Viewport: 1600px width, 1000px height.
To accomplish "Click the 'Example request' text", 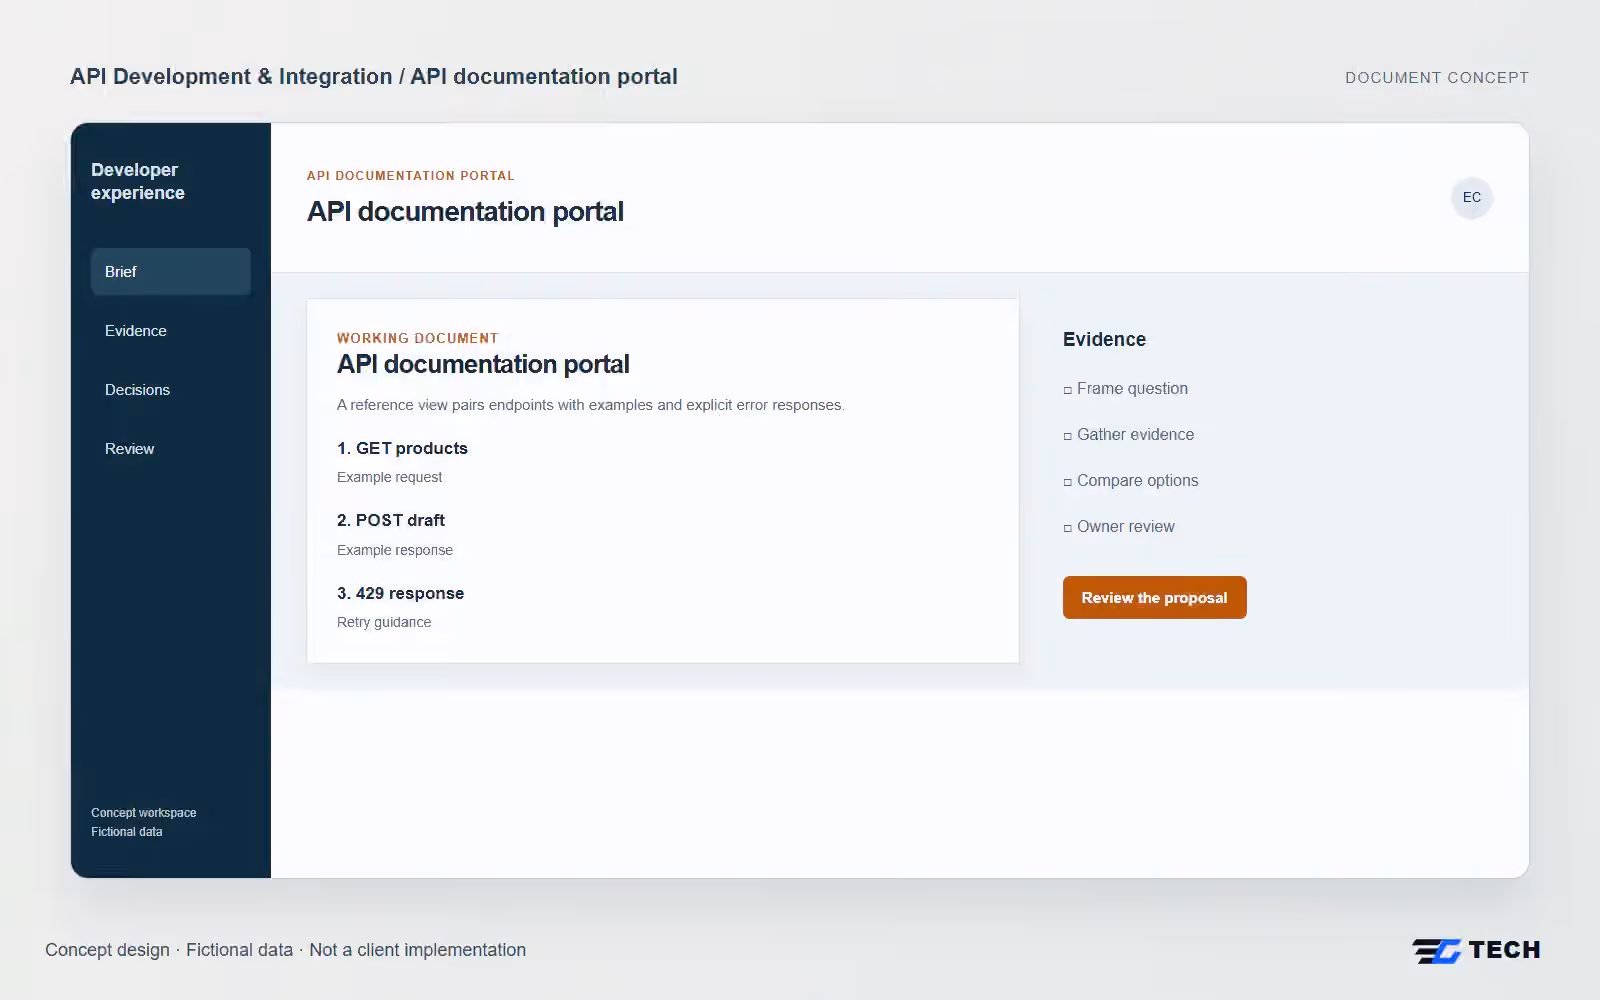I will (389, 477).
